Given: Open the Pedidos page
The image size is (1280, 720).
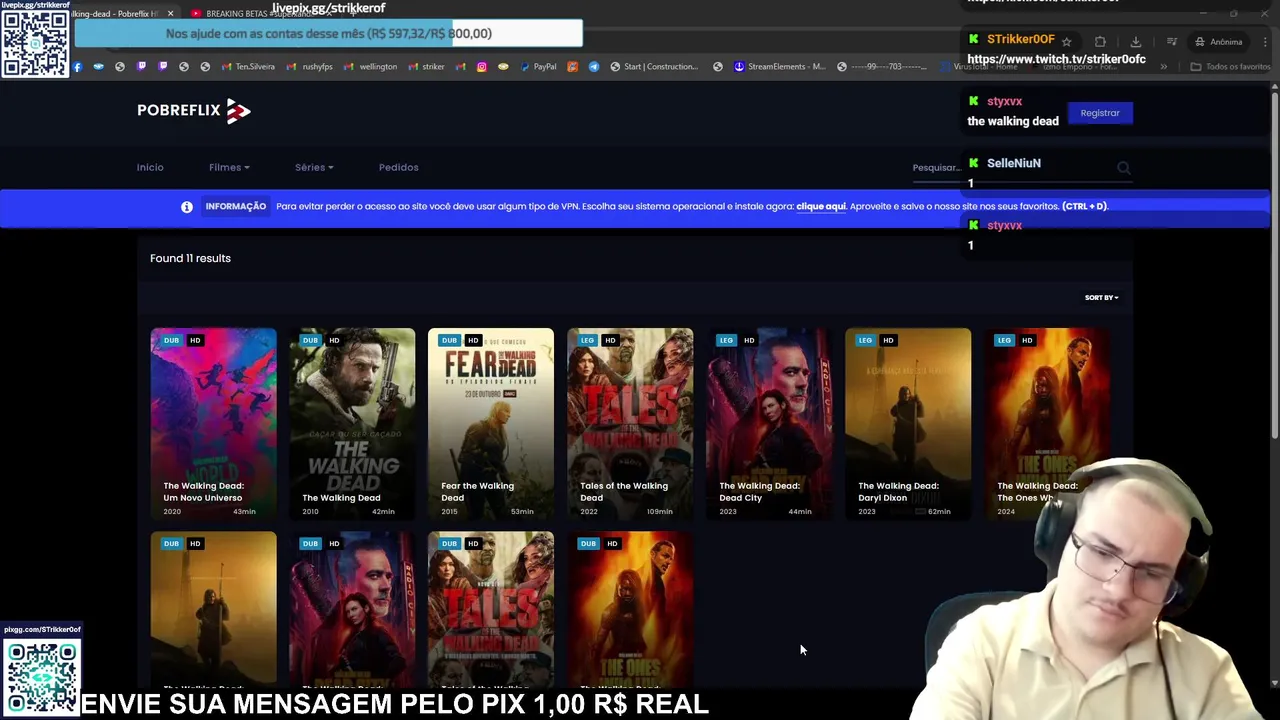Looking at the screenshot, I should coord(398,168).
